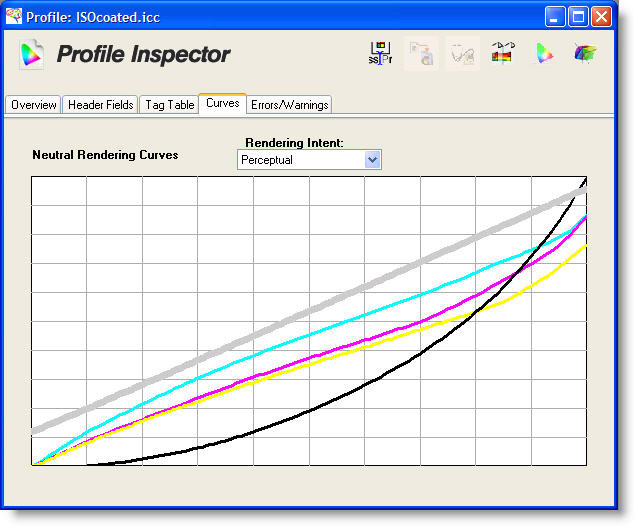Select the Tag Table tab
634x526 pixels.
[168, 105]
